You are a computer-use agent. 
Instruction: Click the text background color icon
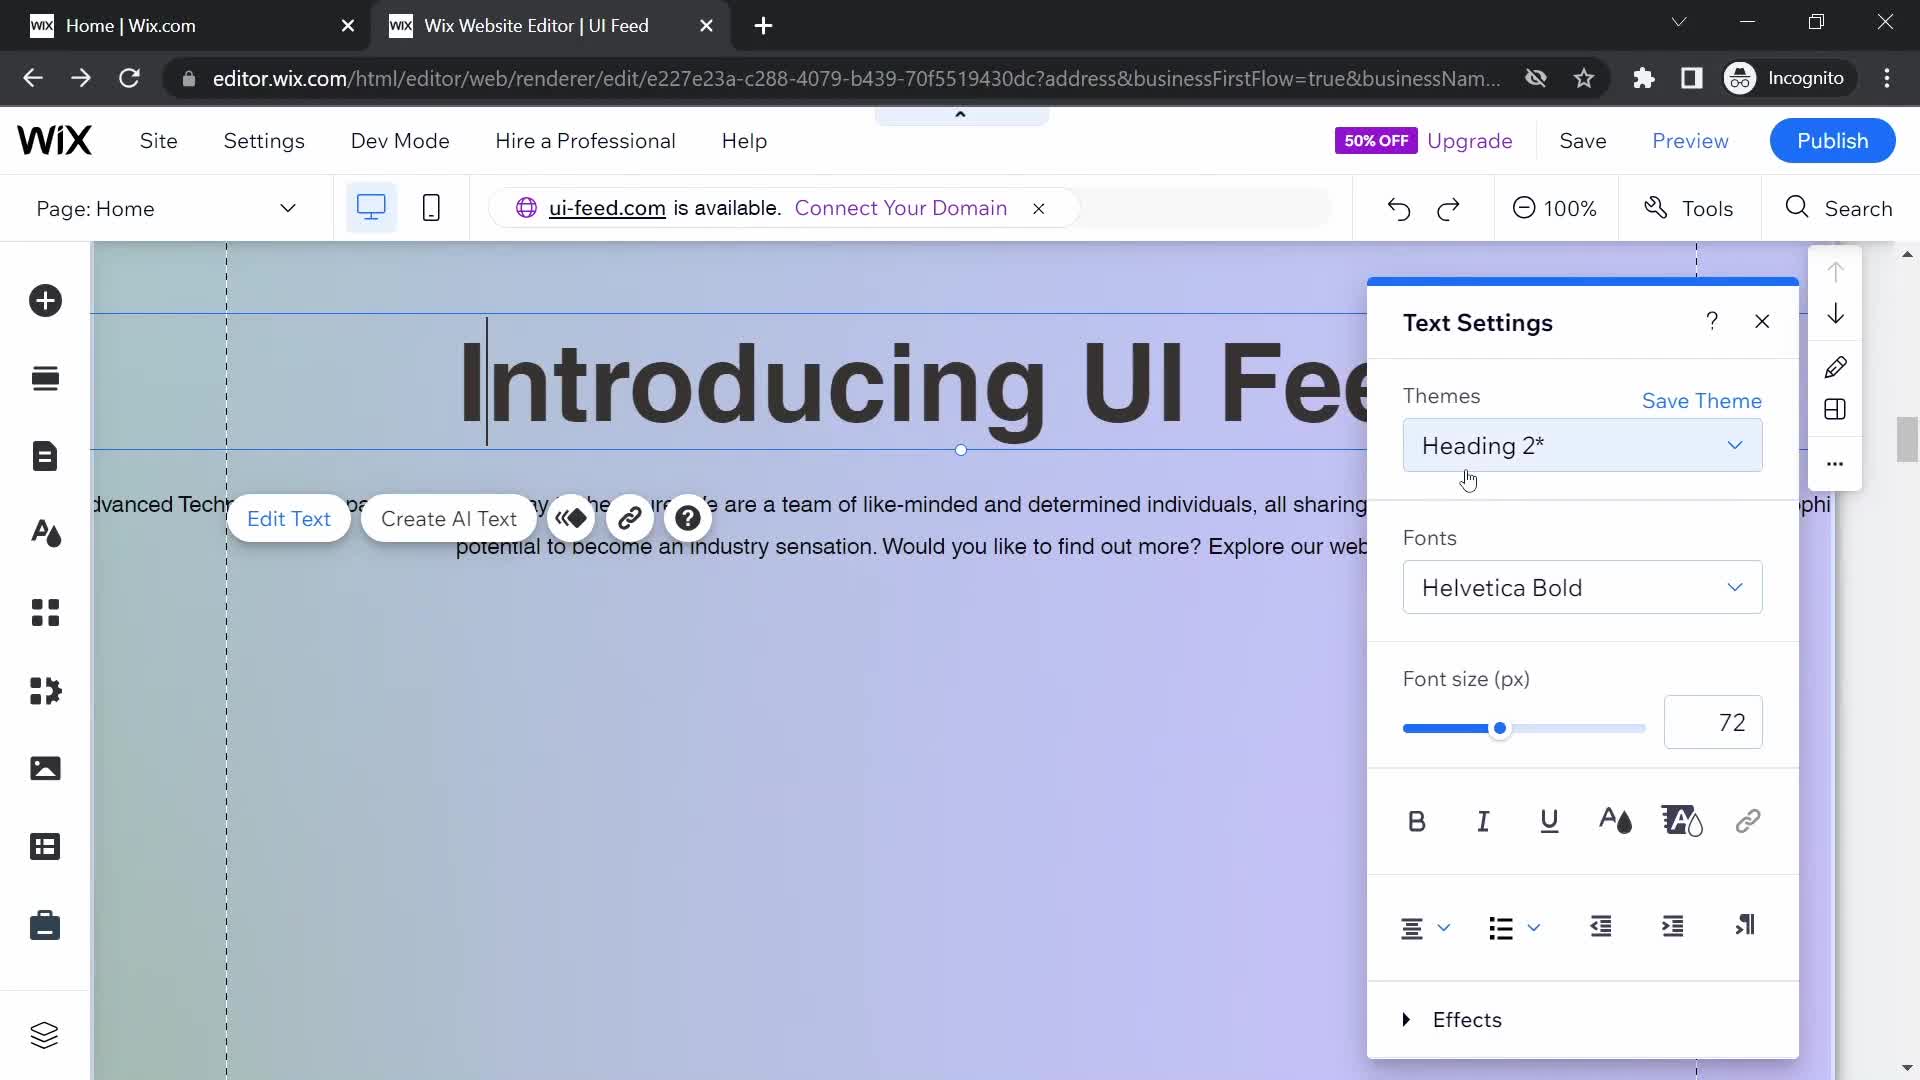(1681, 820)
